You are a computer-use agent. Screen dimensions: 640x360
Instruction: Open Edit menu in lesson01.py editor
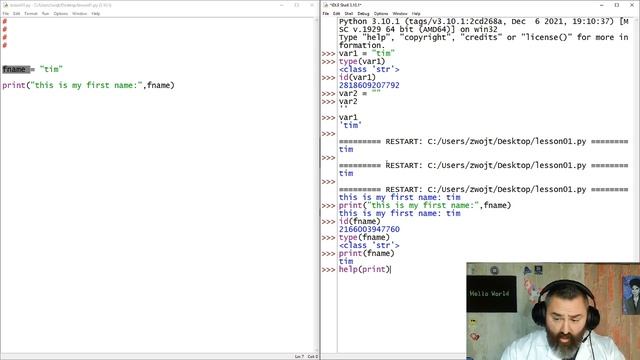coord(16,13)
